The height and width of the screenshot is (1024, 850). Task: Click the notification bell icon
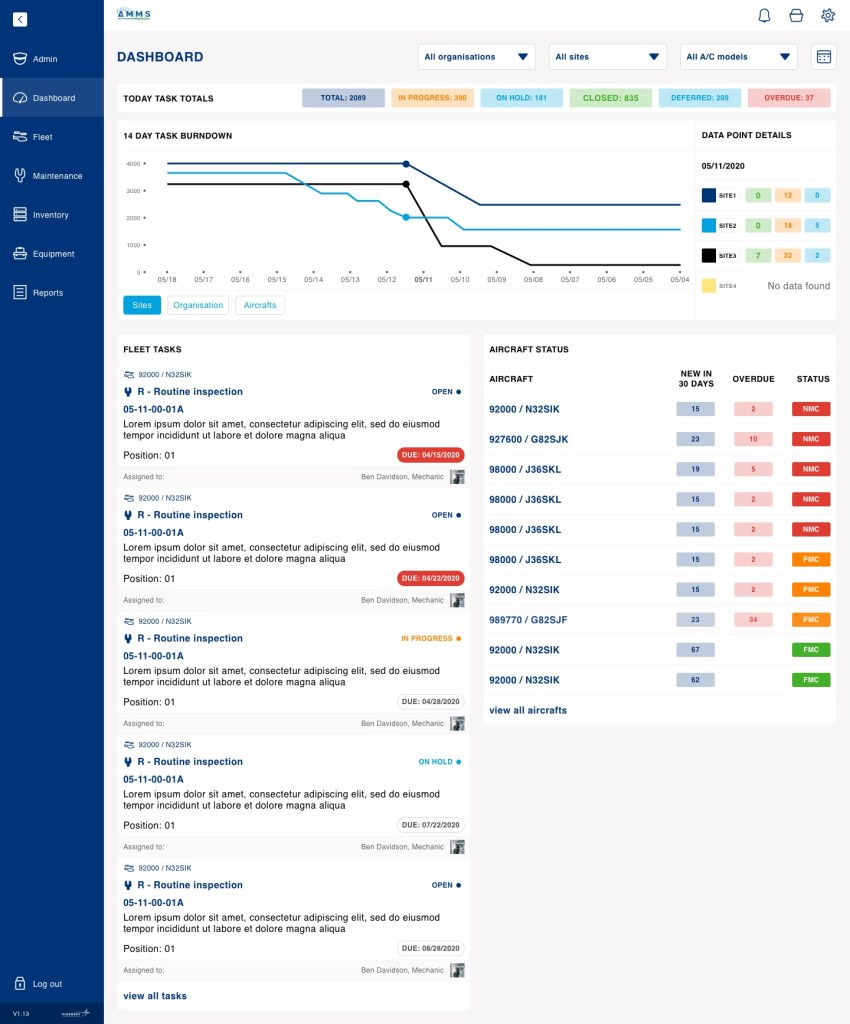click(764, 15)
